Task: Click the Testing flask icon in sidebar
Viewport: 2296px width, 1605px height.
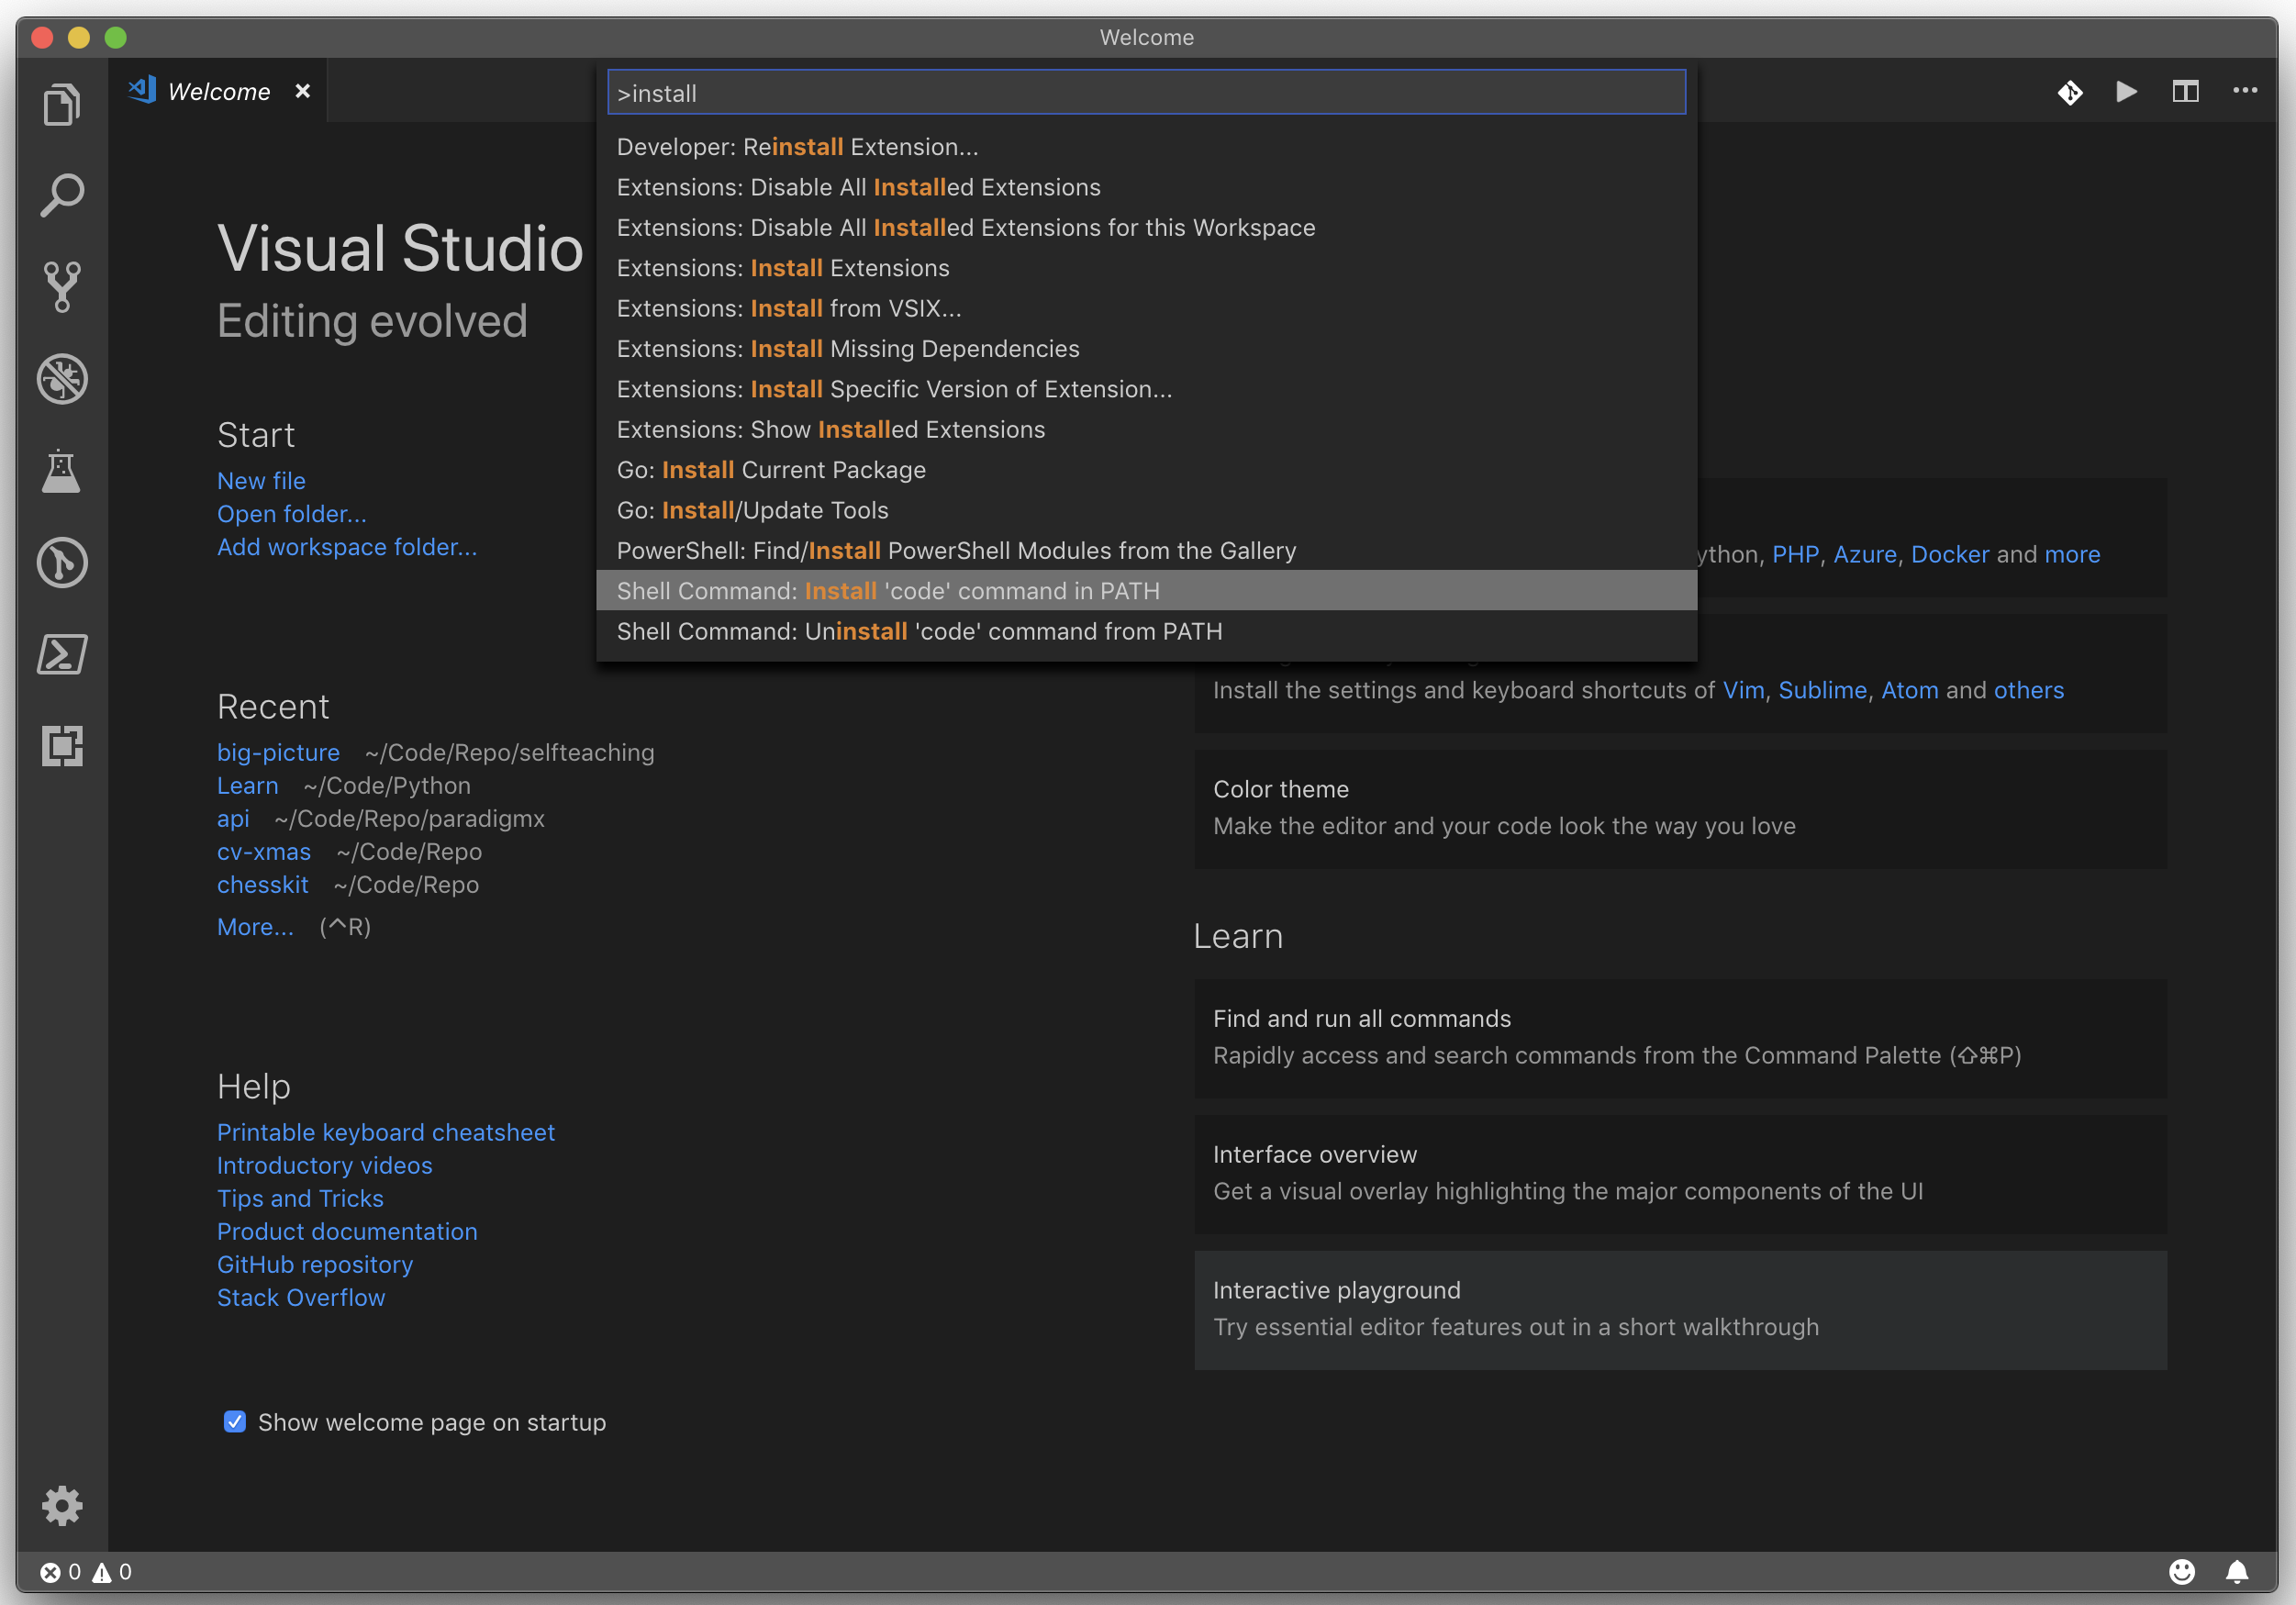Action: (x=61, y=471)
